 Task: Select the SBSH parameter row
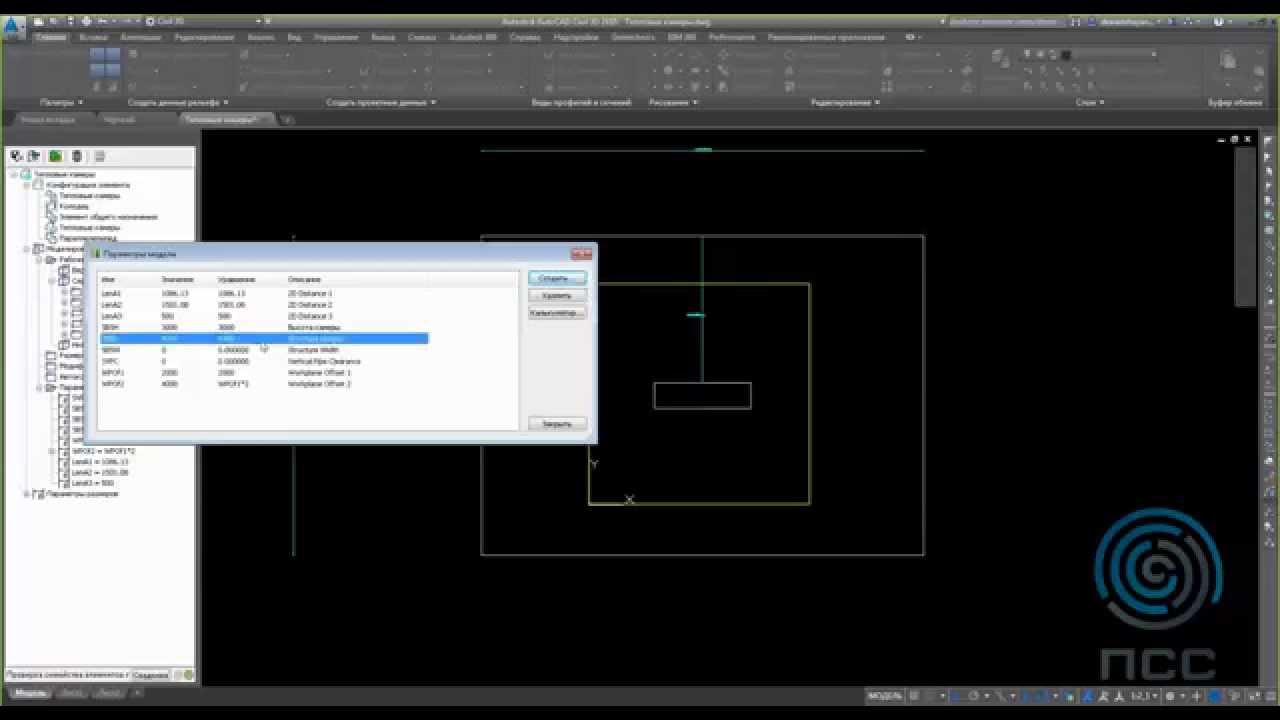coord(264,327)
